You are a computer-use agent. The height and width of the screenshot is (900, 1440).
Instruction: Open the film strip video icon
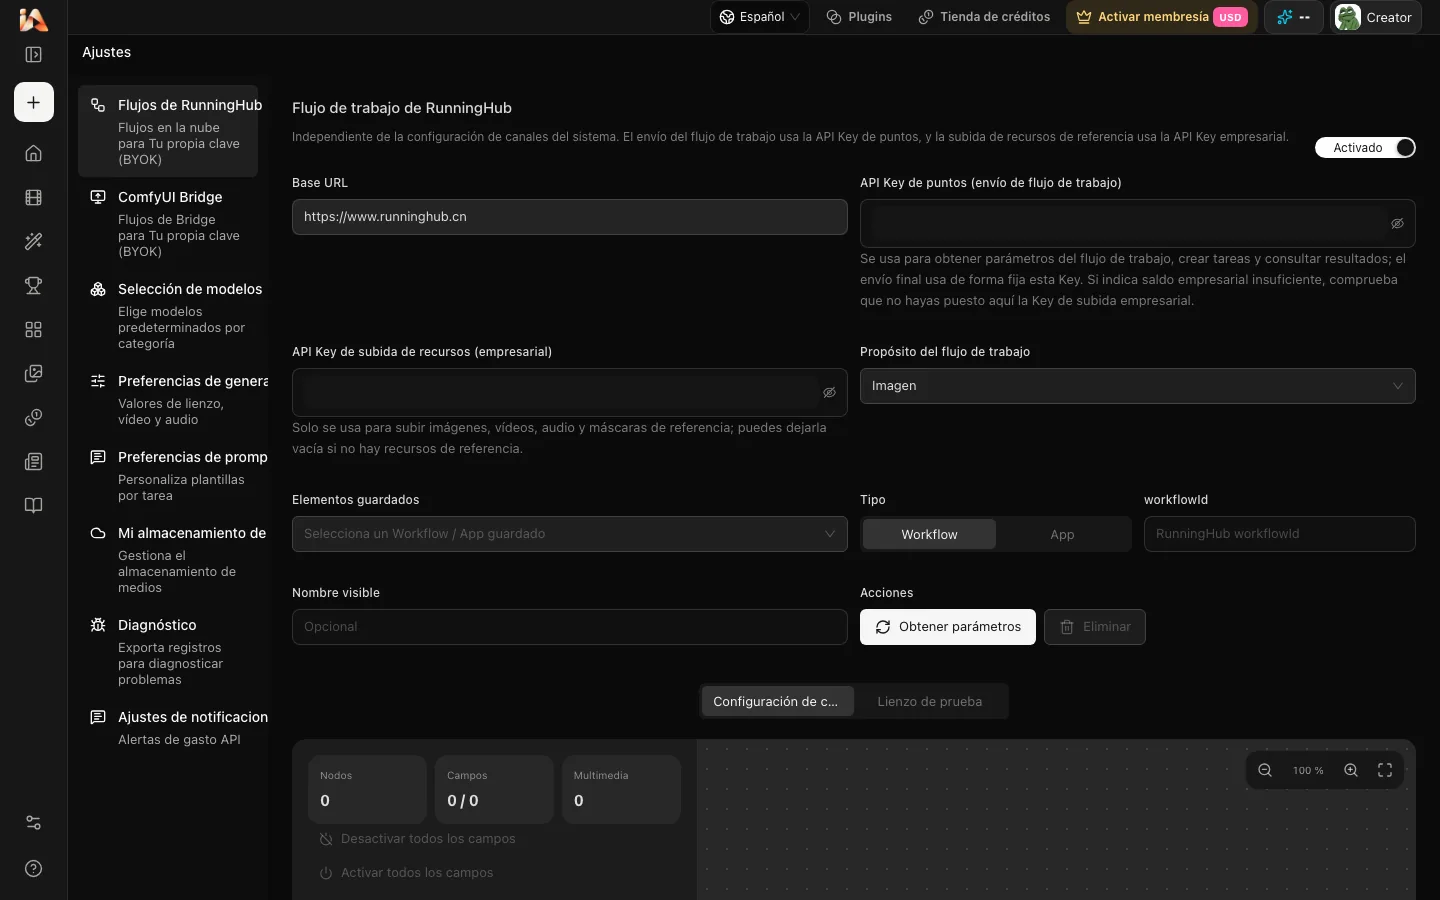(x=33, y=197)
